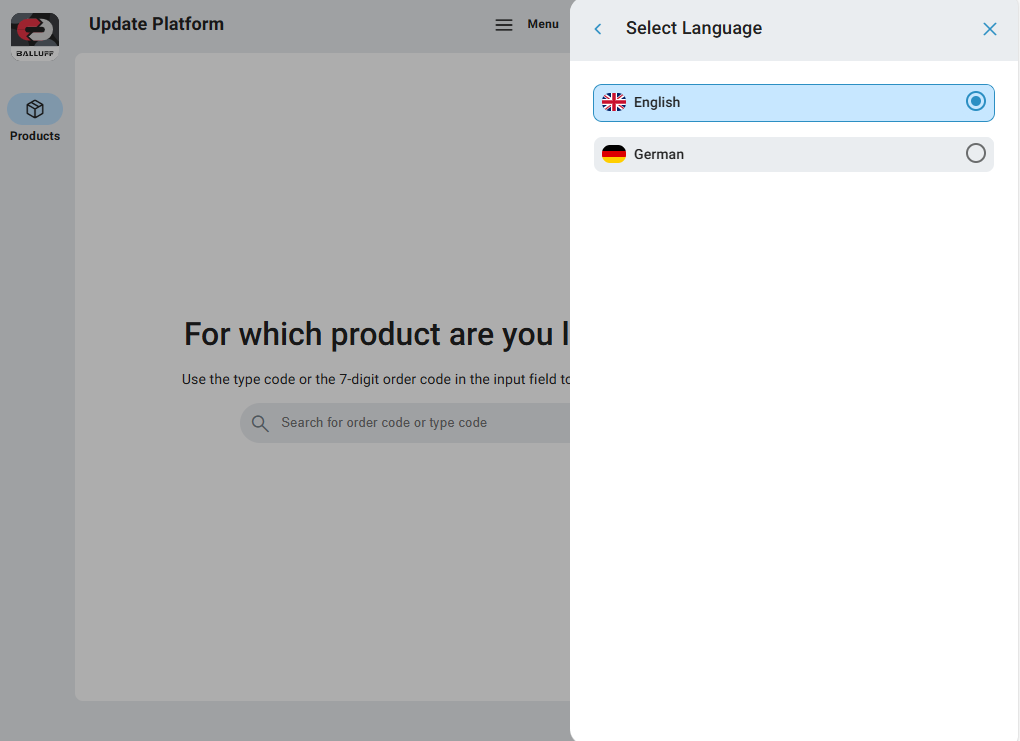Viewport: 1020px width, 741px height.
Task: Go back using the left chevron arrow
Action: pyautogui.click(x=598, y=29)
